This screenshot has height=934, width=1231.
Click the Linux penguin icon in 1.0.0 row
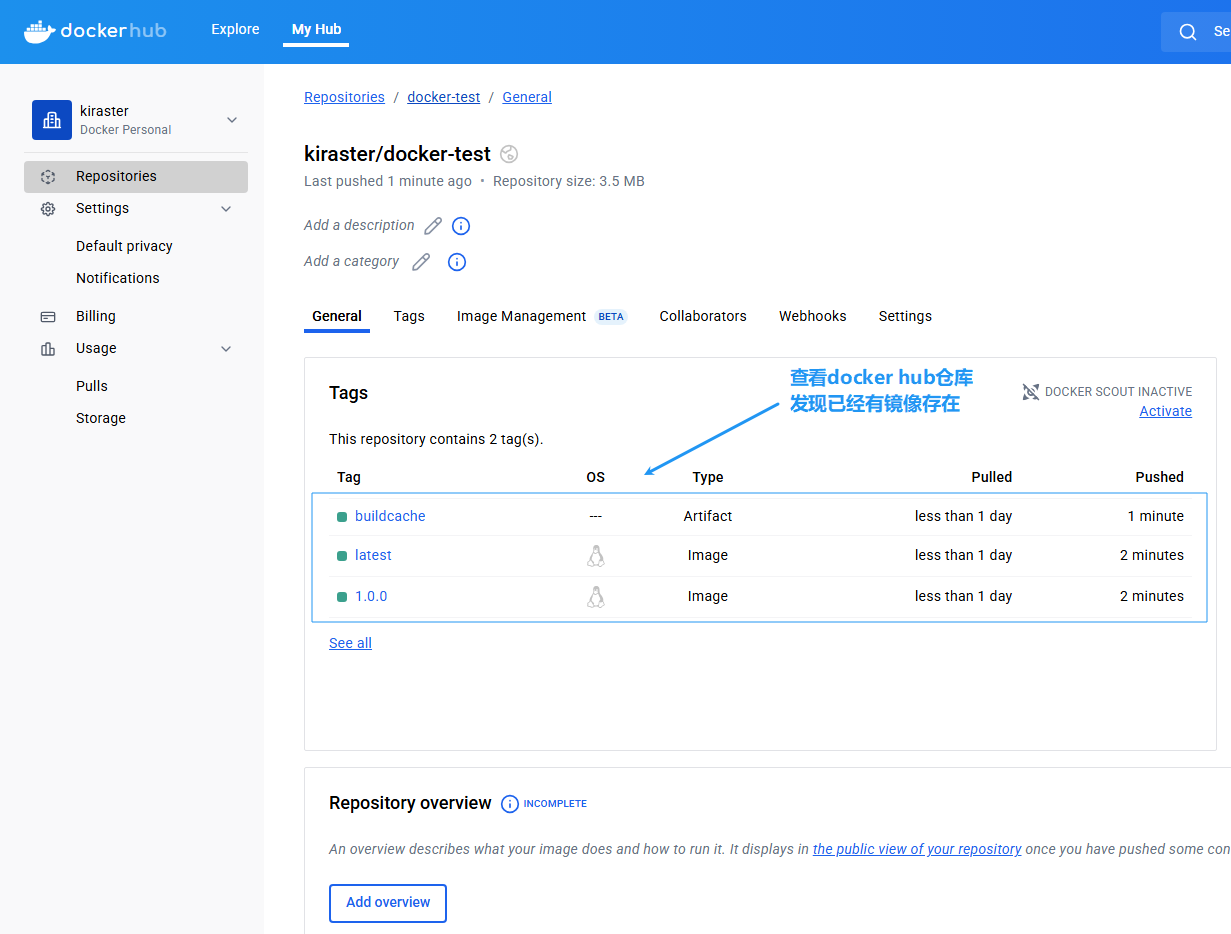pyautogui.click(x=596, y=597)
